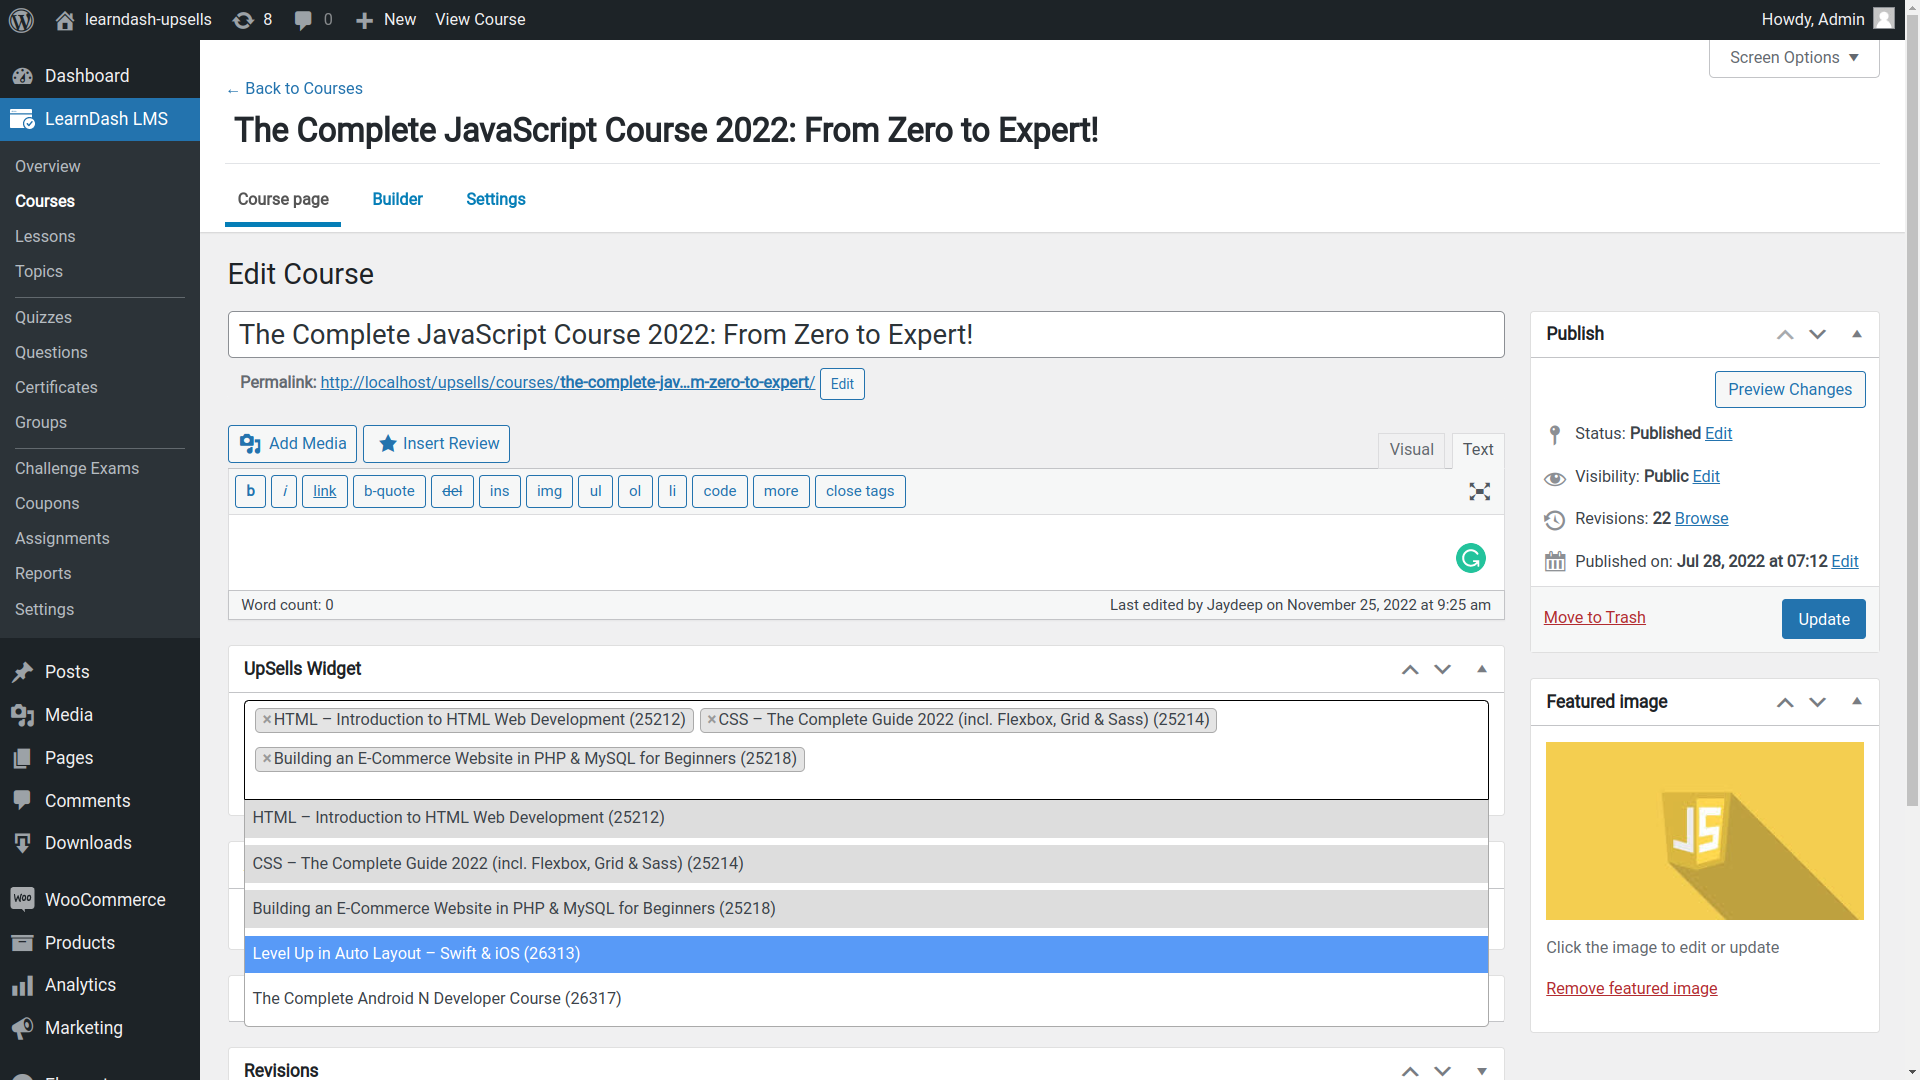This screenshot has height=1080, width=1920.
Task: Open Lessons in LearnDash submenu
Action: [45, 237]
